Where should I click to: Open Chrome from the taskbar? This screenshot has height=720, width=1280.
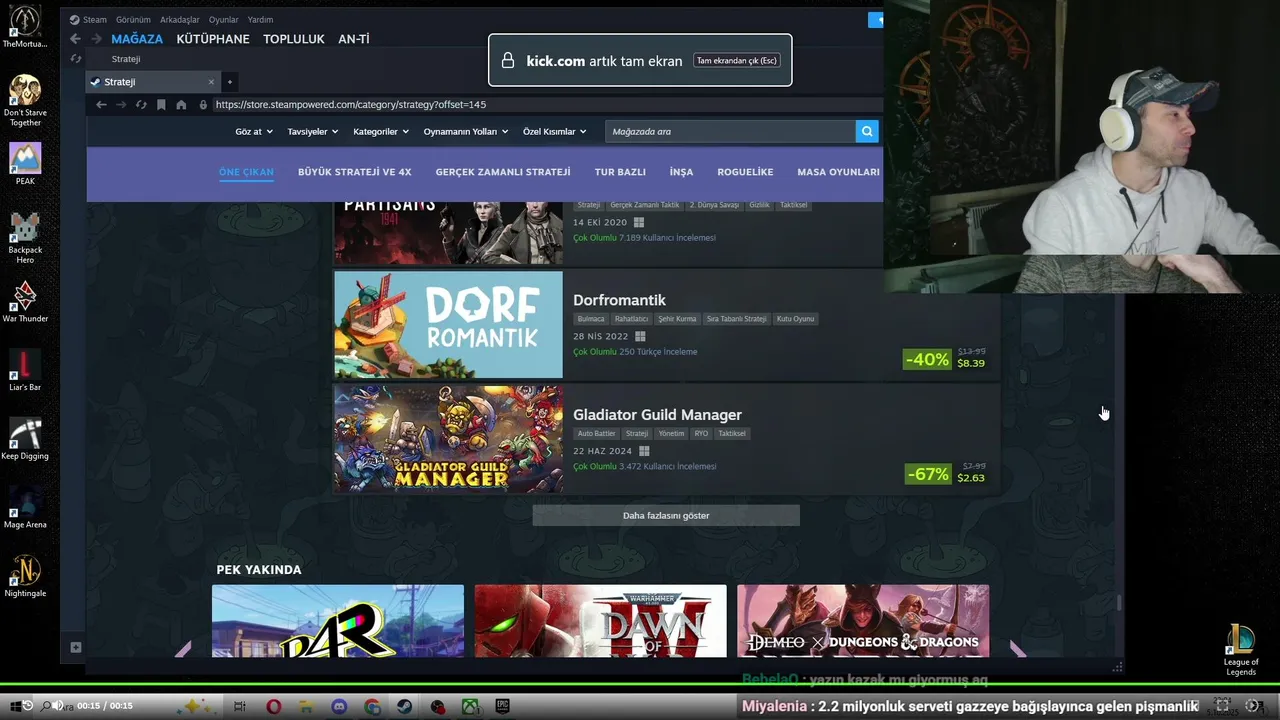(372, 706)
